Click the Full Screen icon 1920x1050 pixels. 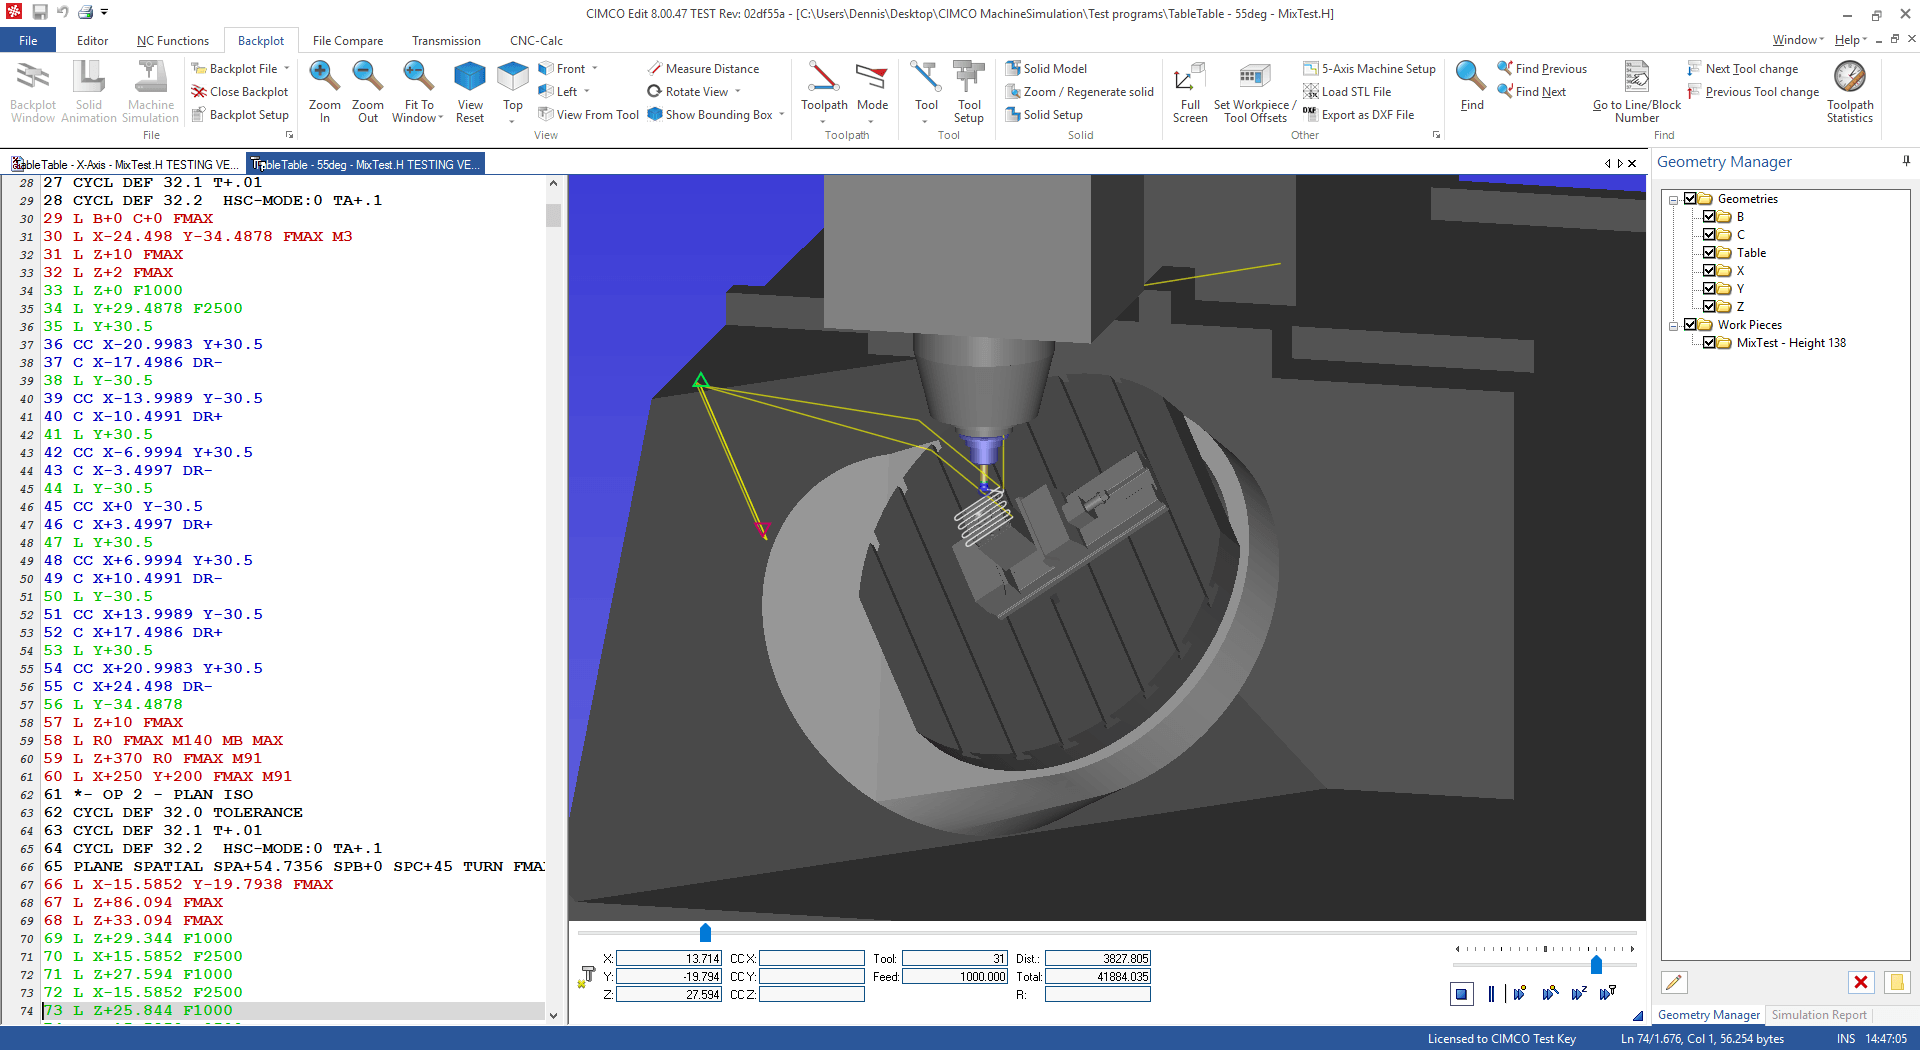[x=1190, y=90]
